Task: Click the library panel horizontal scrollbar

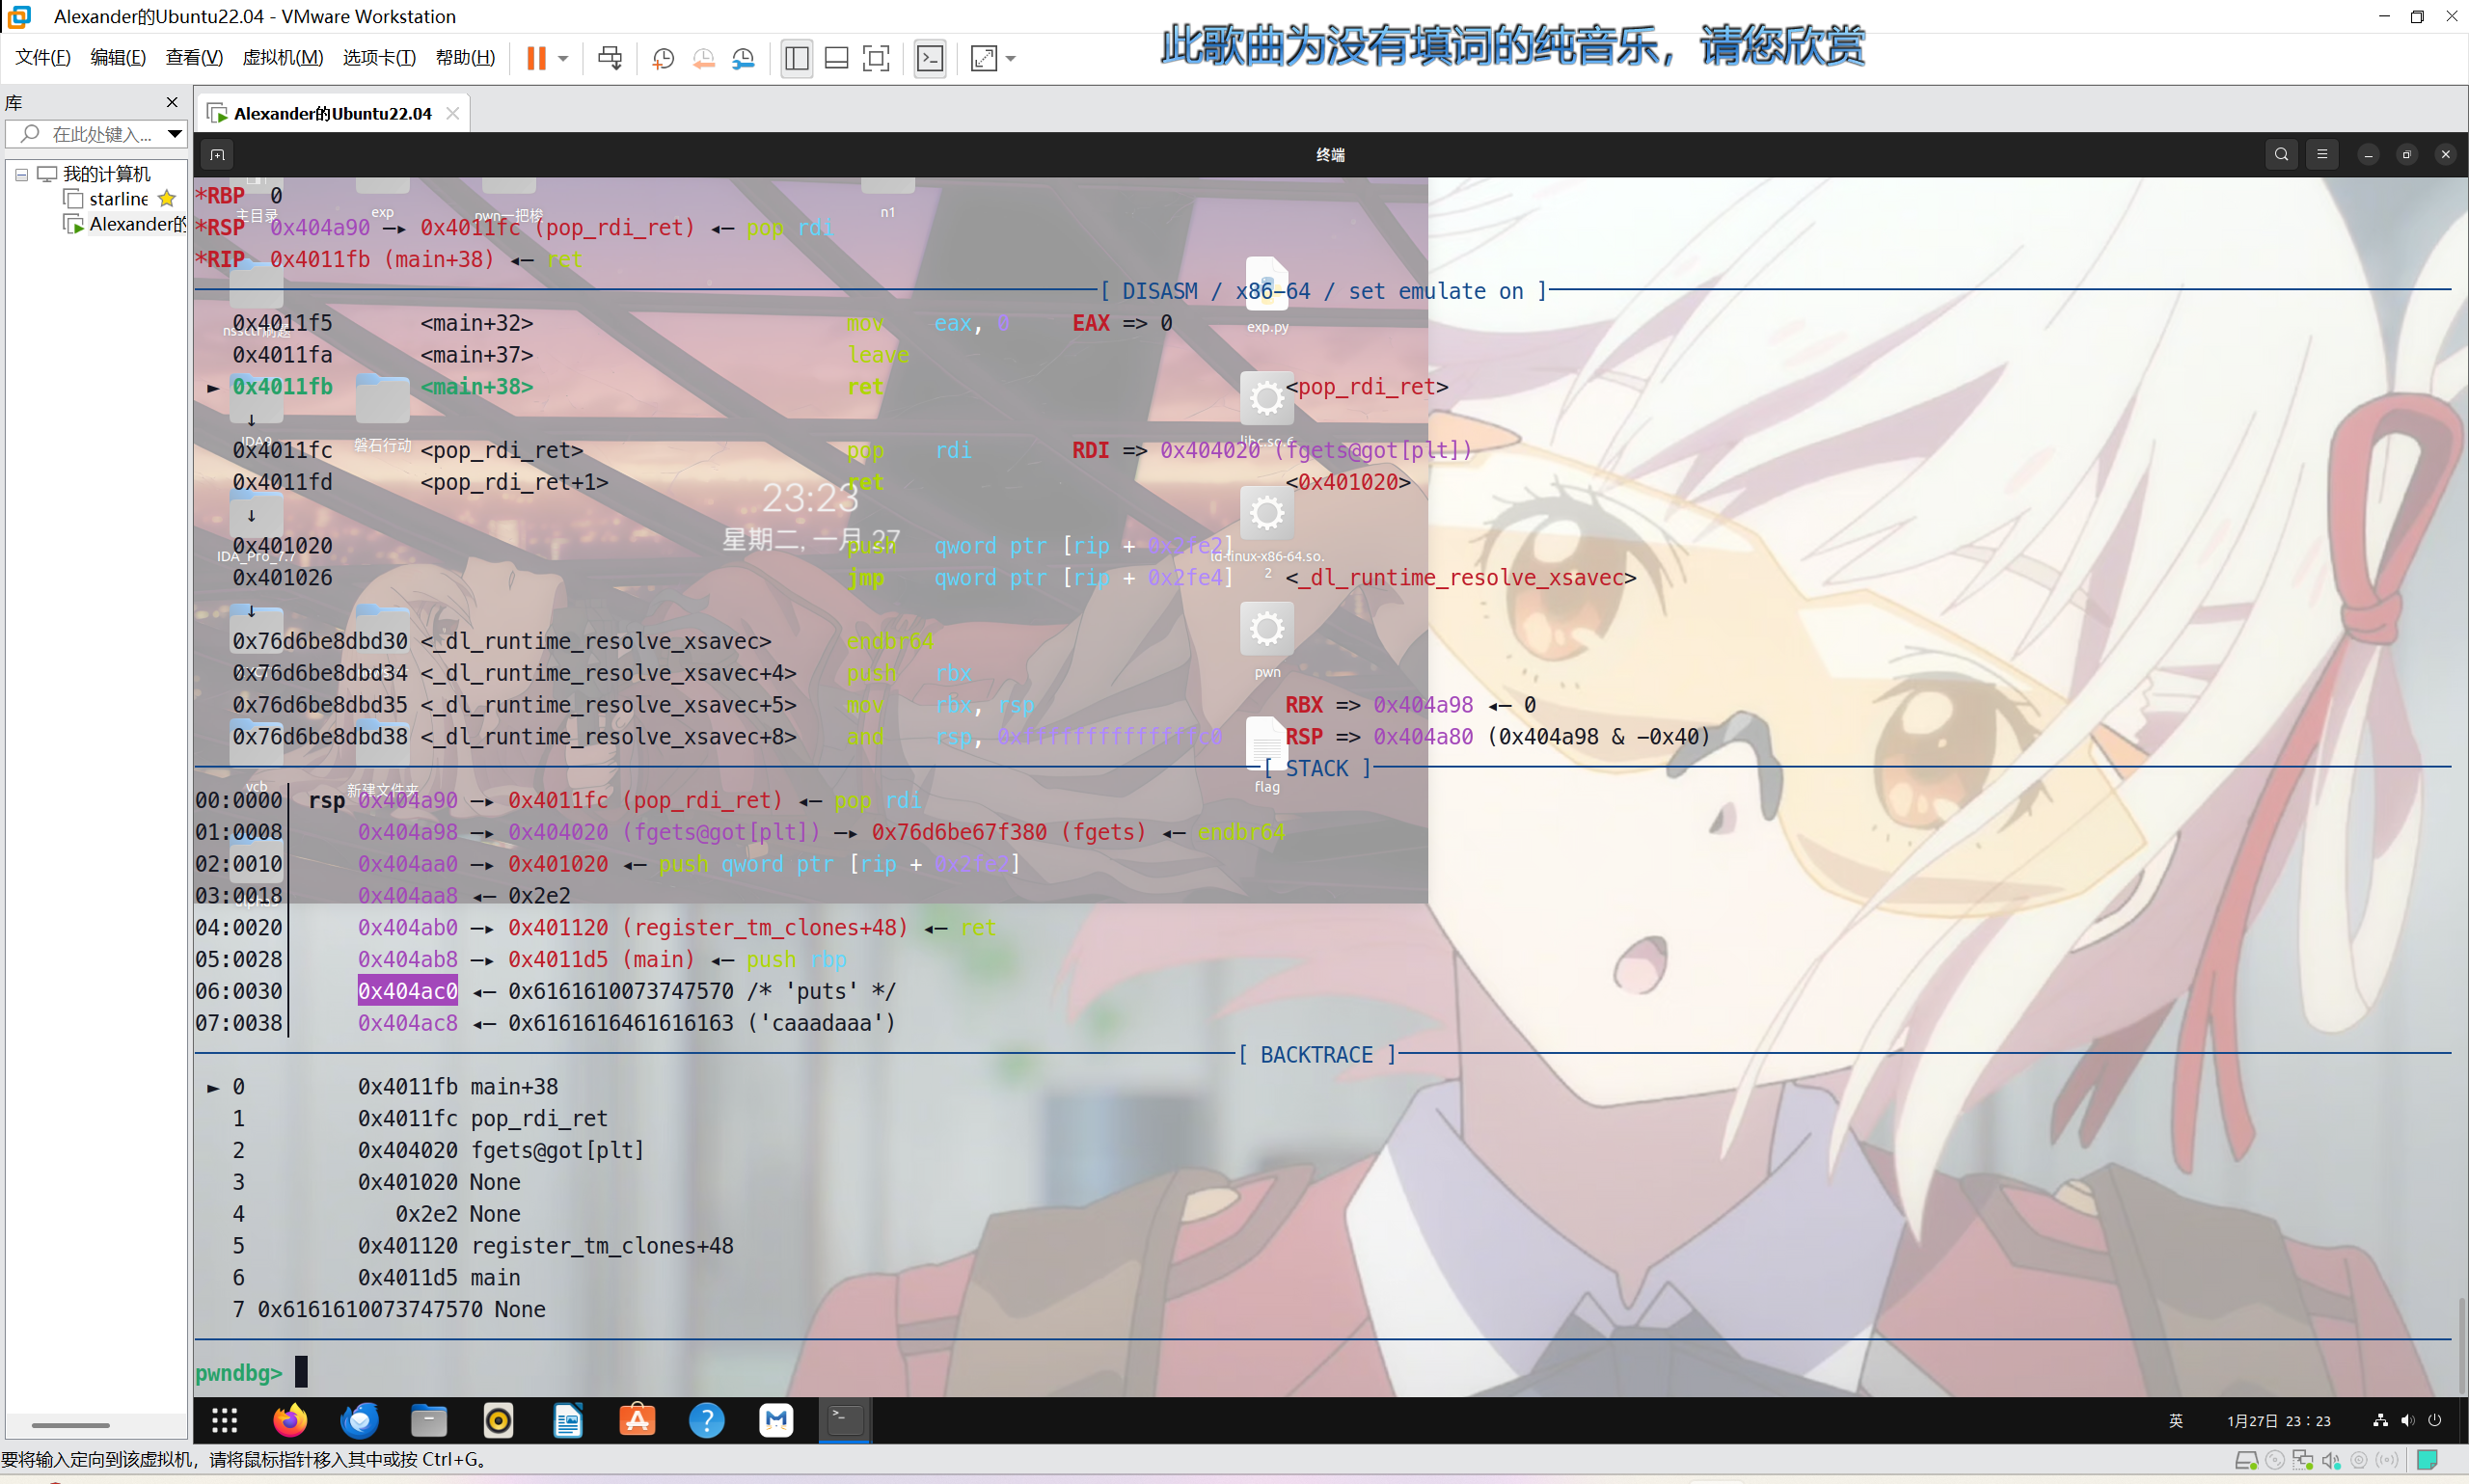Action: coord(70,1425)
